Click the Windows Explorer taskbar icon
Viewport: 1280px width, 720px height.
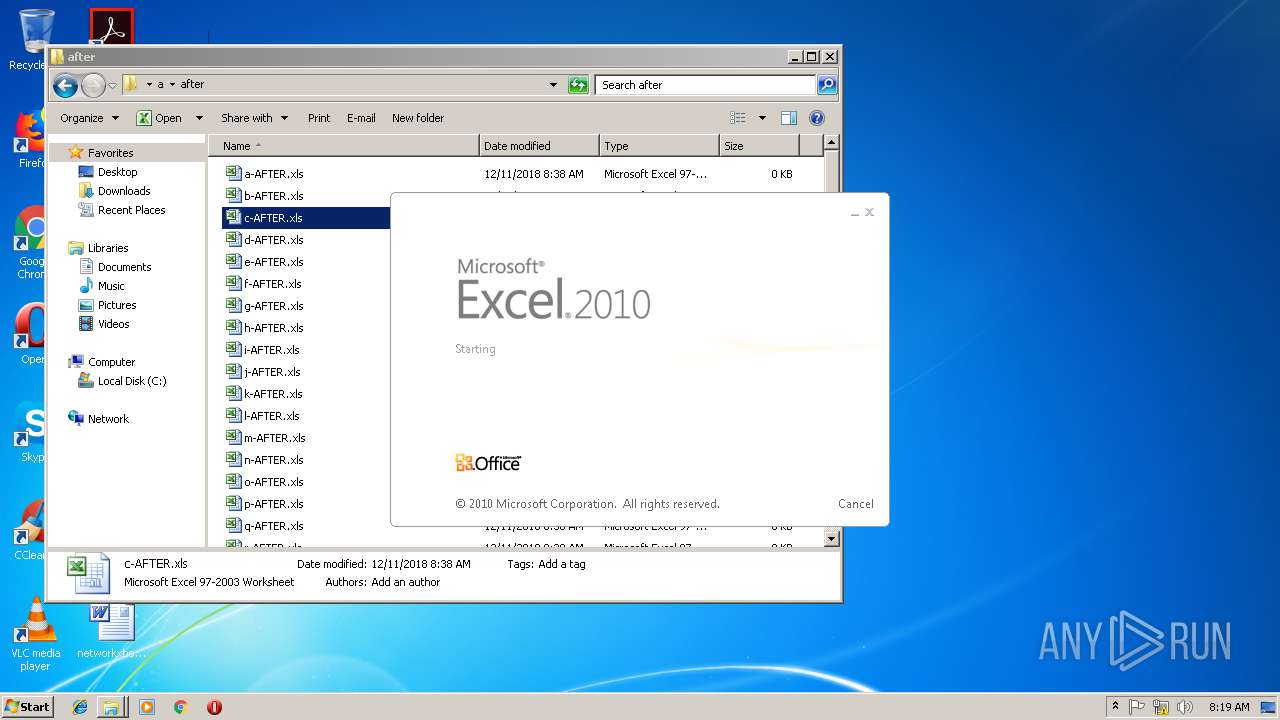(x=111, y=707)
